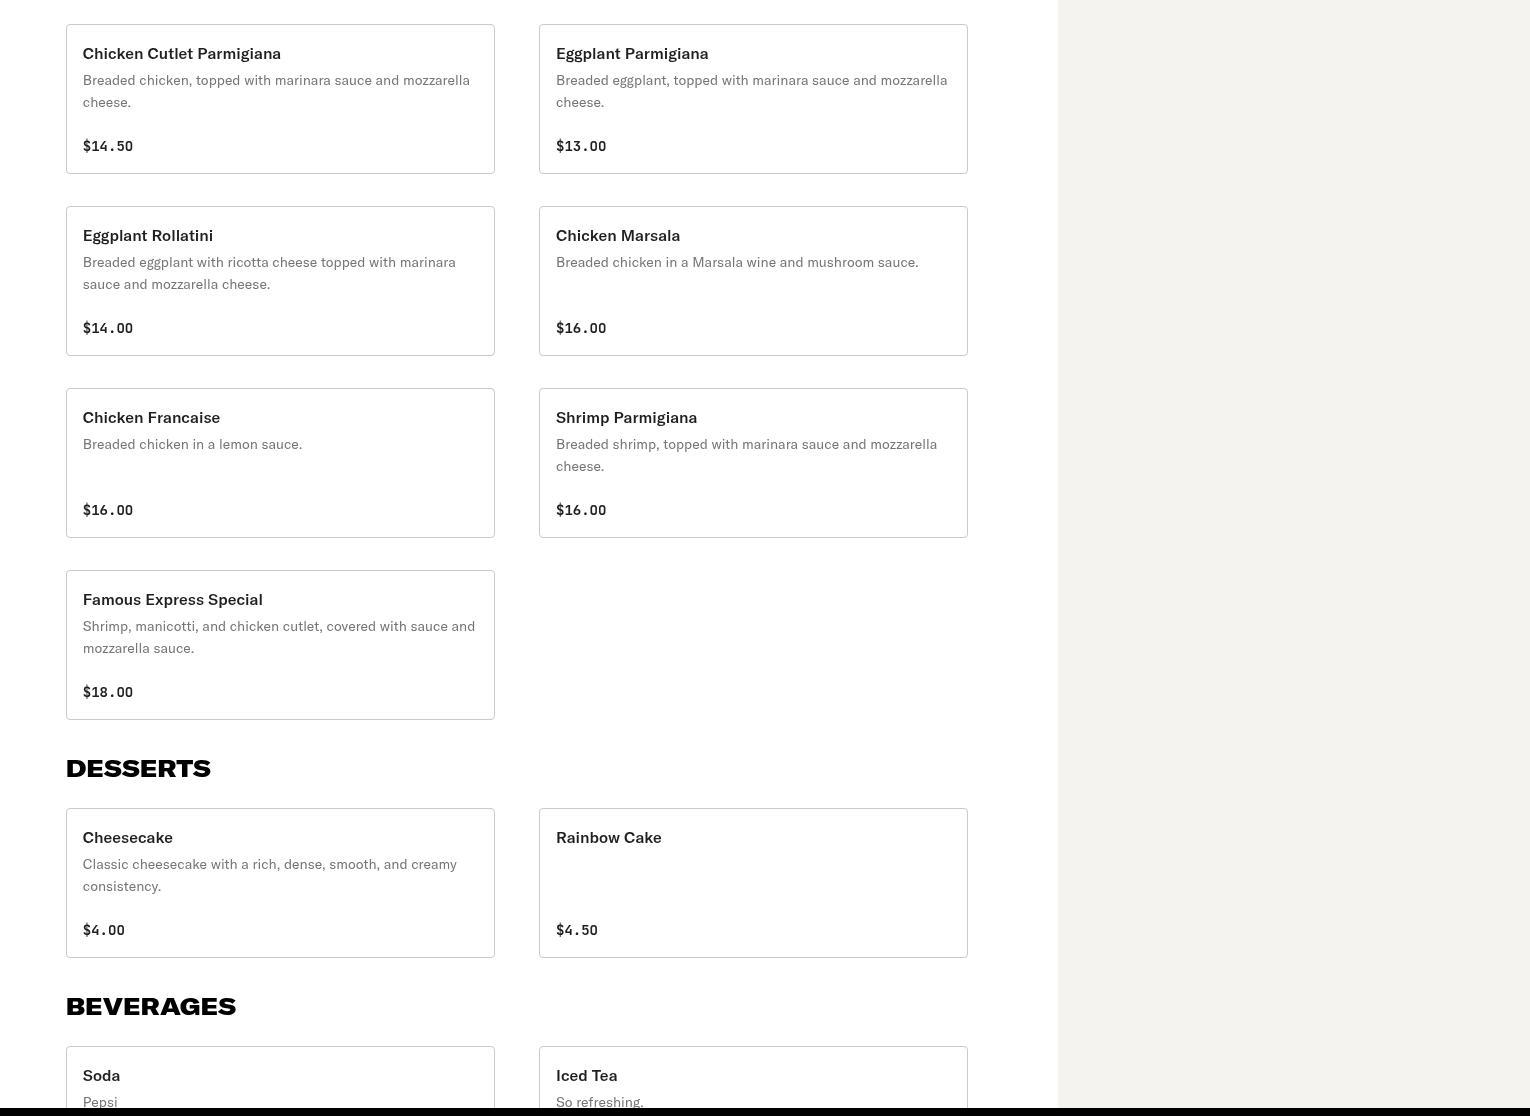Choose the Famous Express Special card
1530x1116 pixels.
pos(280,645)
